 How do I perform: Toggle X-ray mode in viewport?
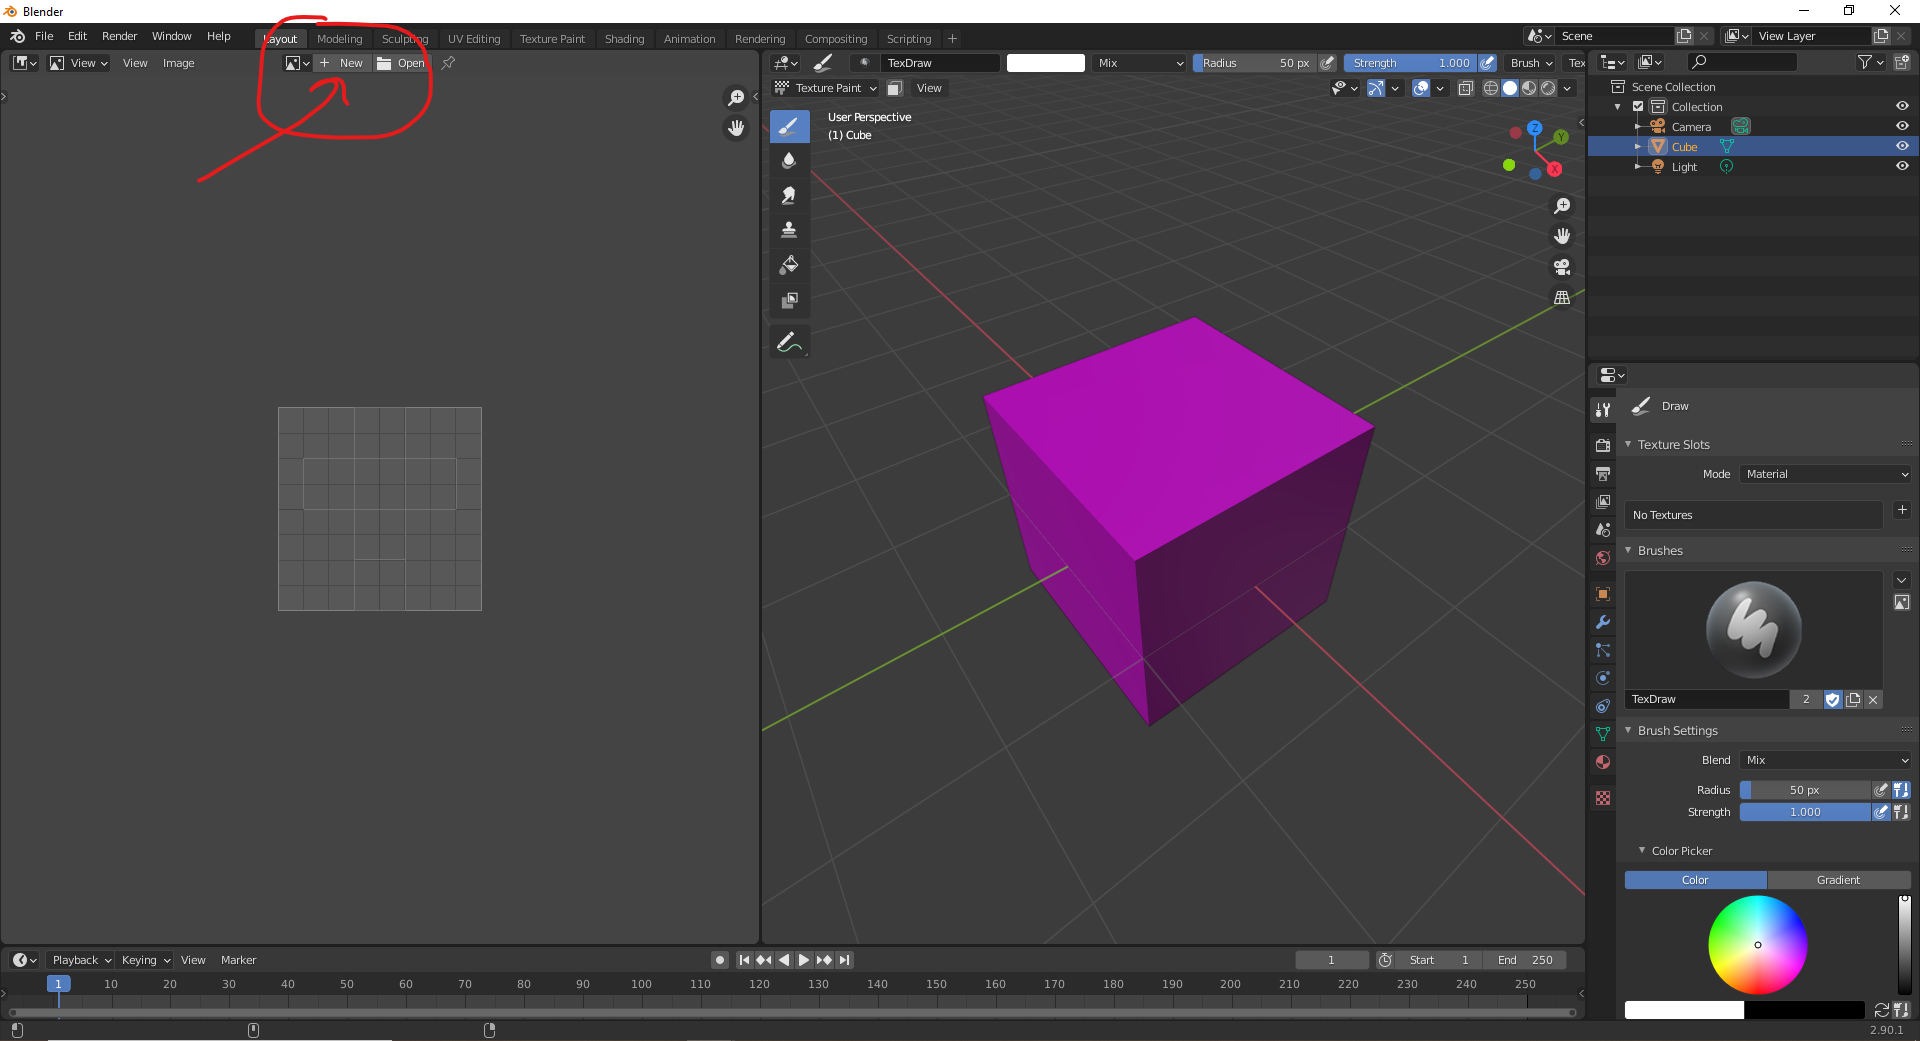1465,88
